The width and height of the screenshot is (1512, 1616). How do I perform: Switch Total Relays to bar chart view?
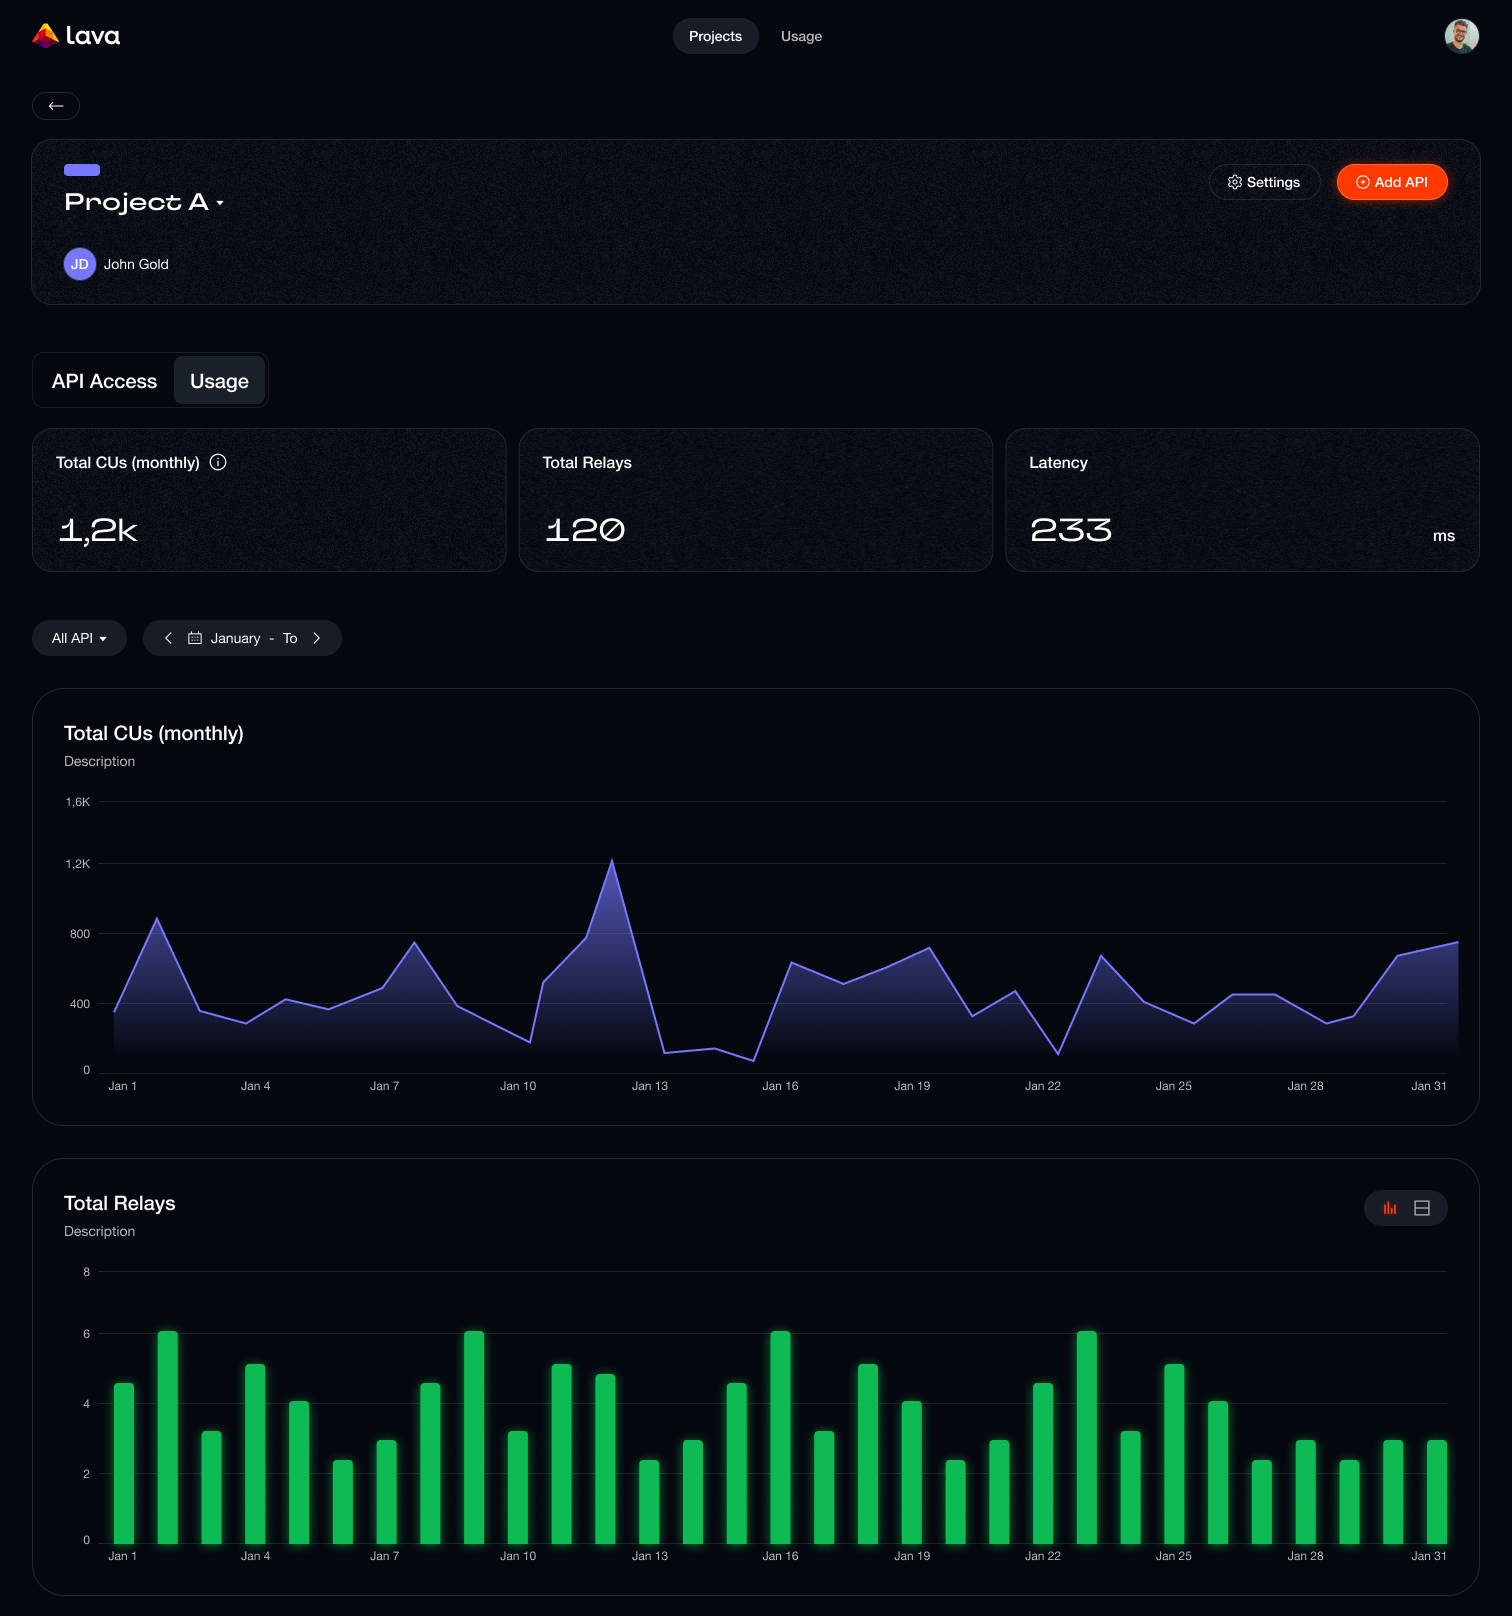coord(1390,1208)
